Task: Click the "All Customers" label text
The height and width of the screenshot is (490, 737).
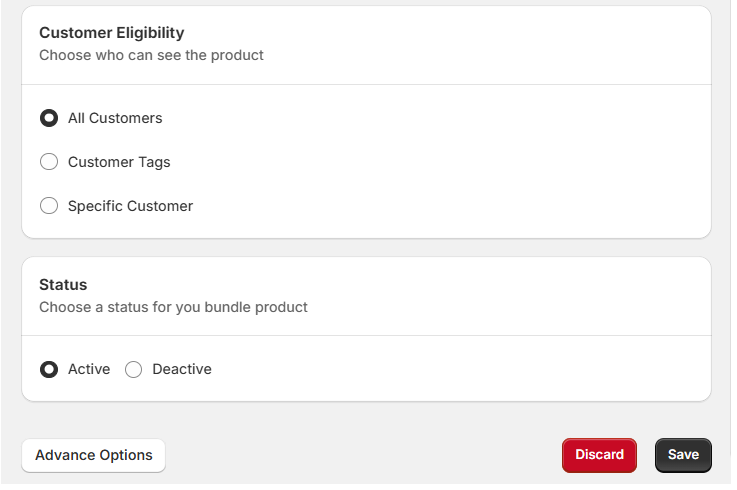Action: point(115,118)
